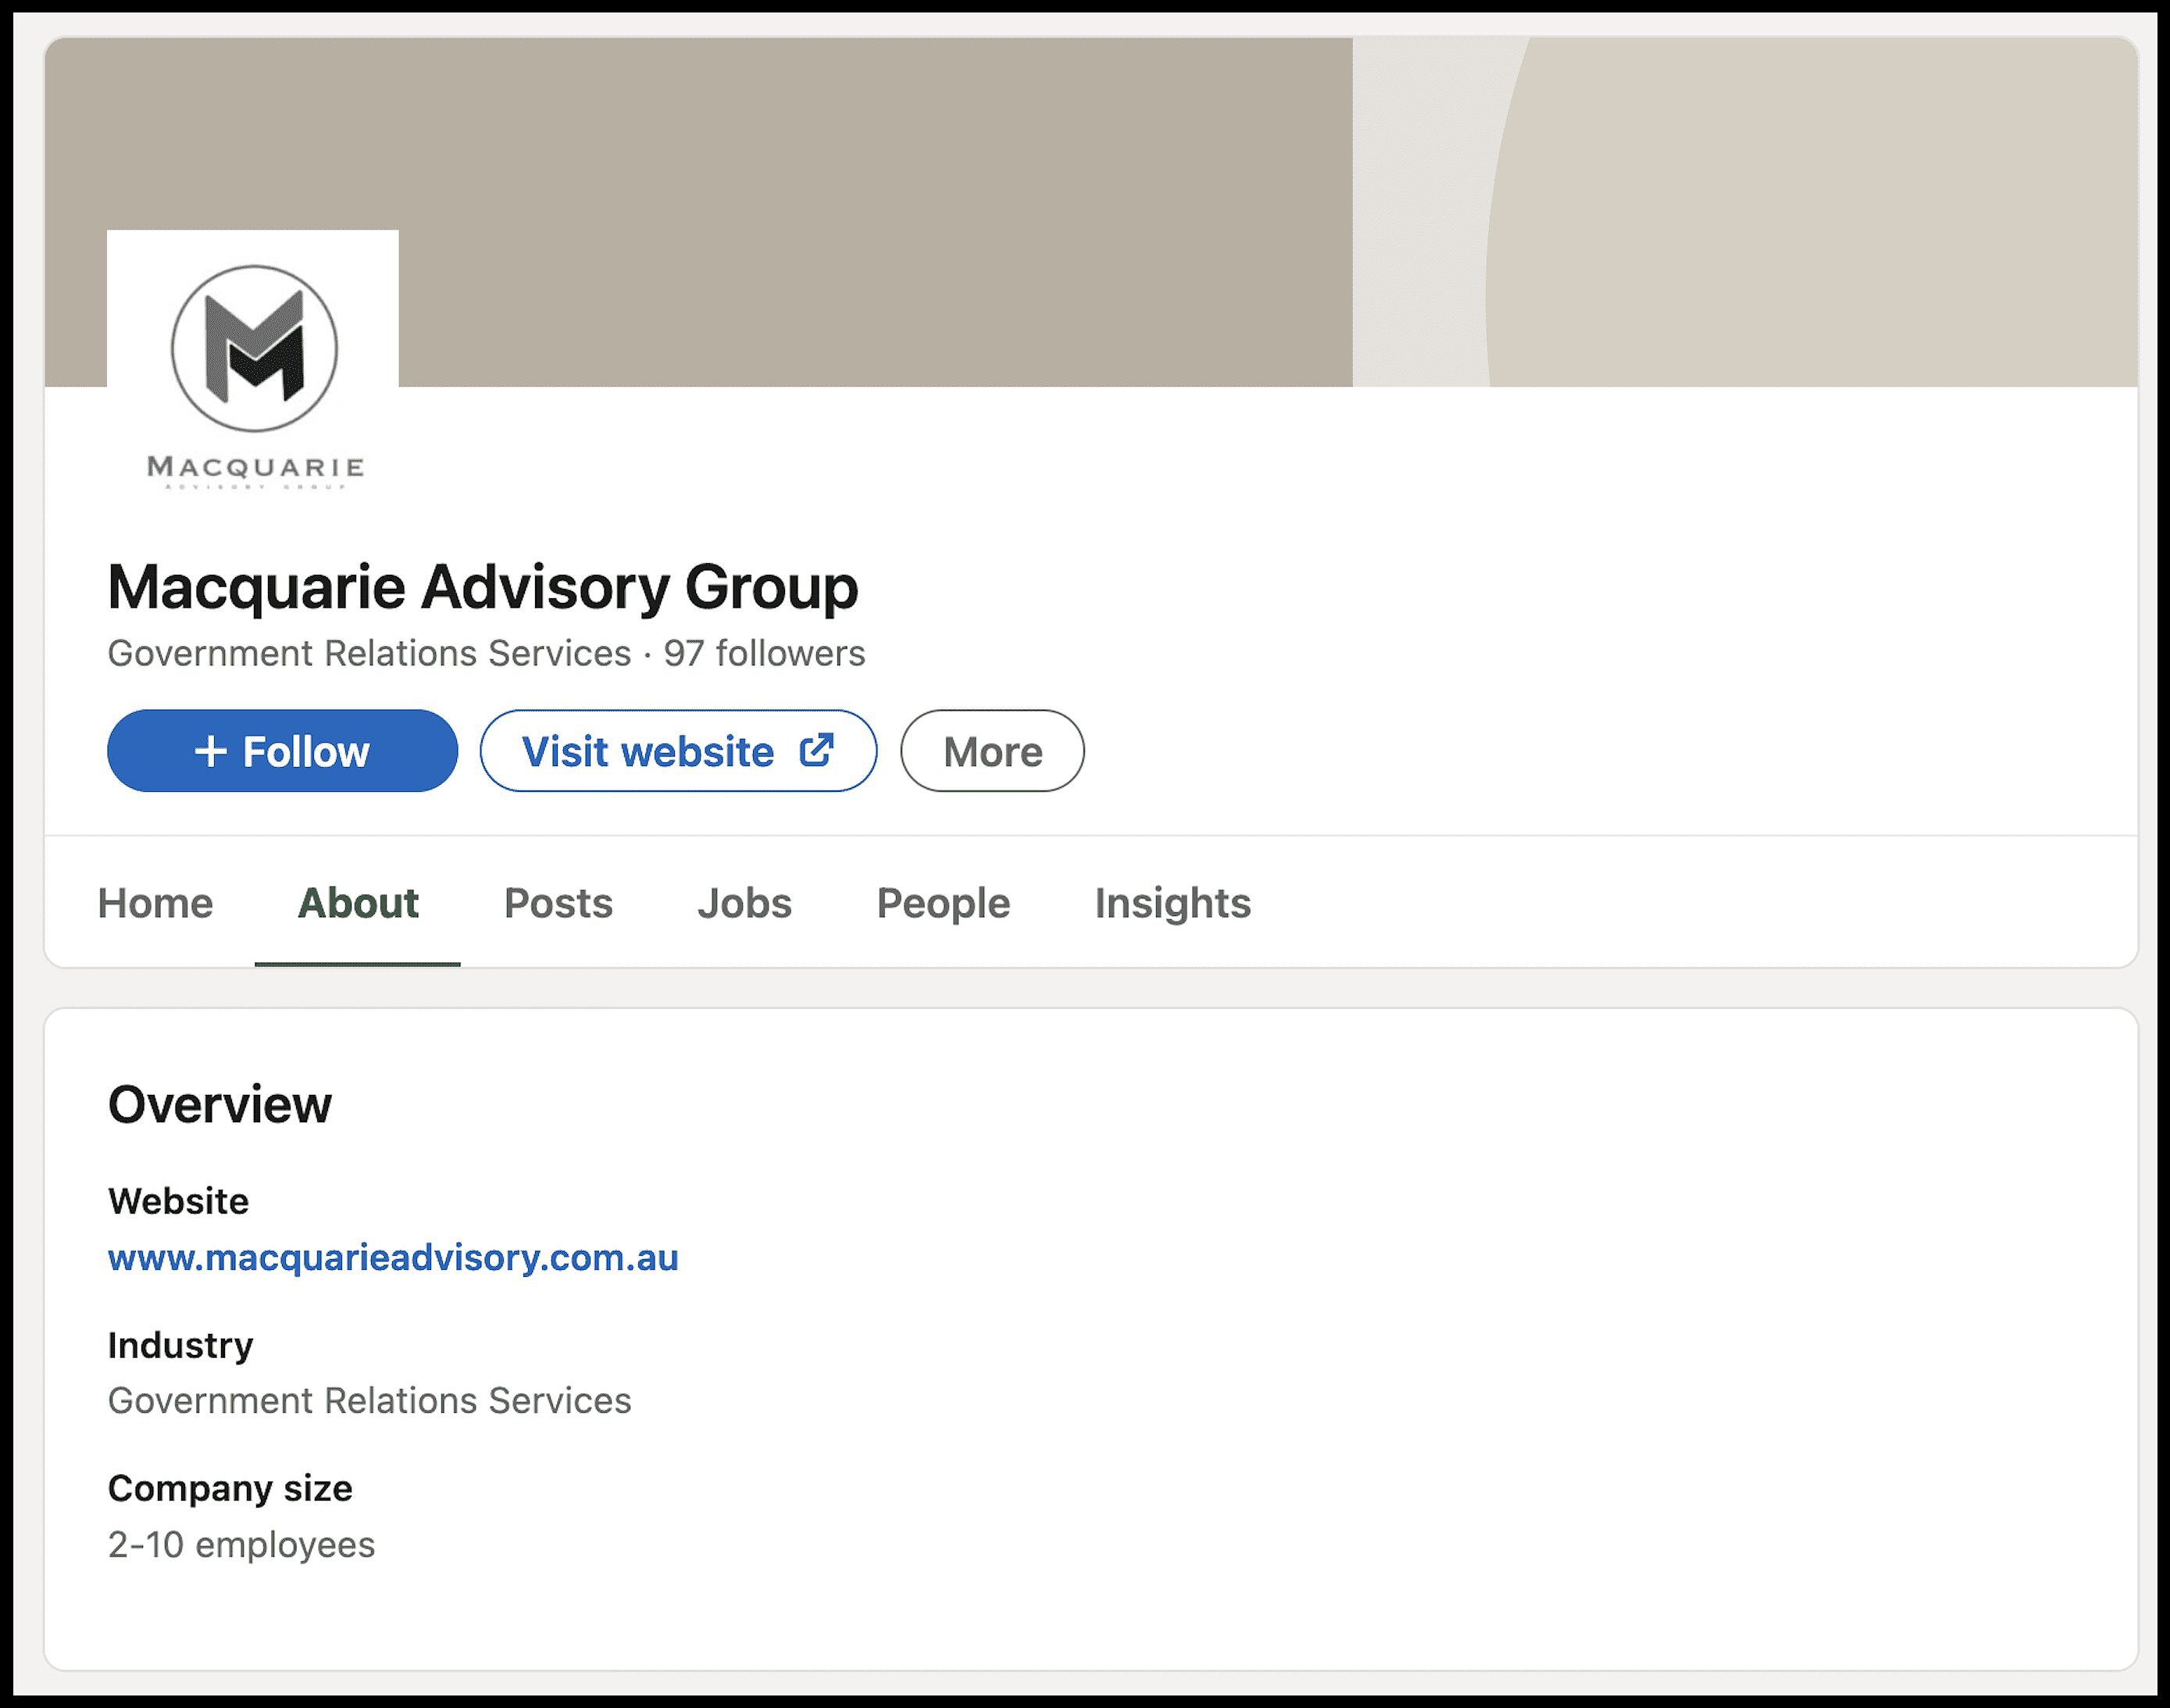Show the Insights tab

1172,903
